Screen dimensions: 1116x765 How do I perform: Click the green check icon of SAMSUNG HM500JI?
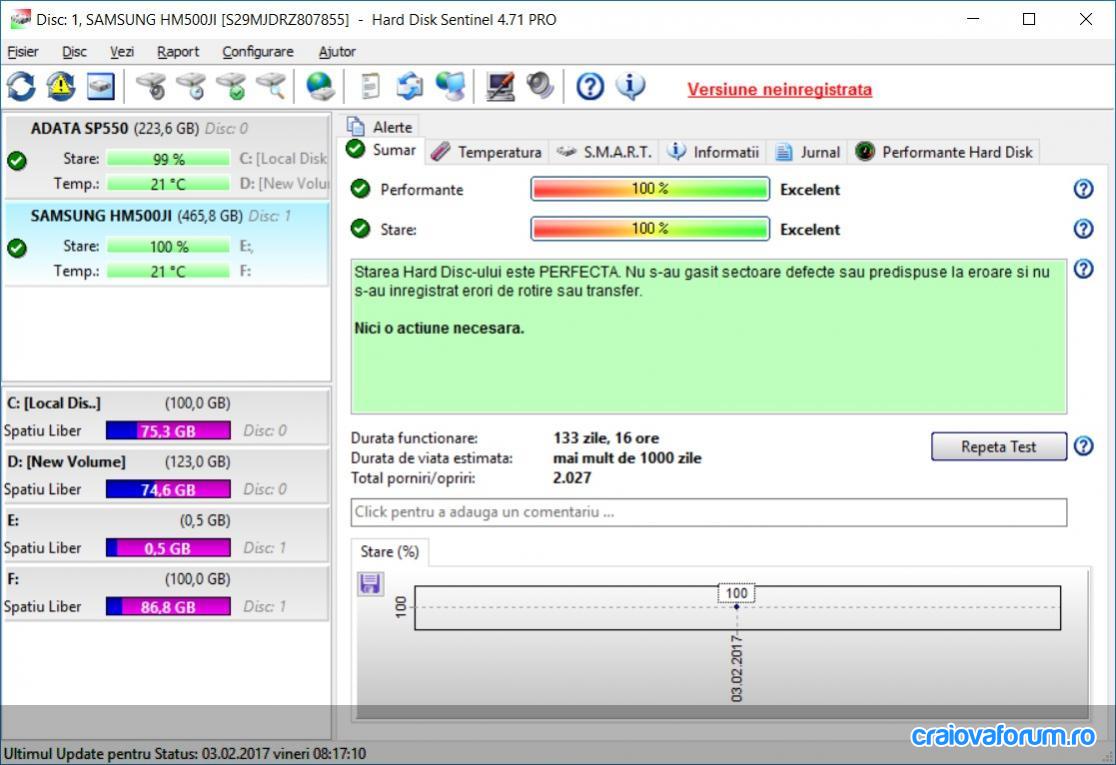pyautogui.click(x=17, y=248)
